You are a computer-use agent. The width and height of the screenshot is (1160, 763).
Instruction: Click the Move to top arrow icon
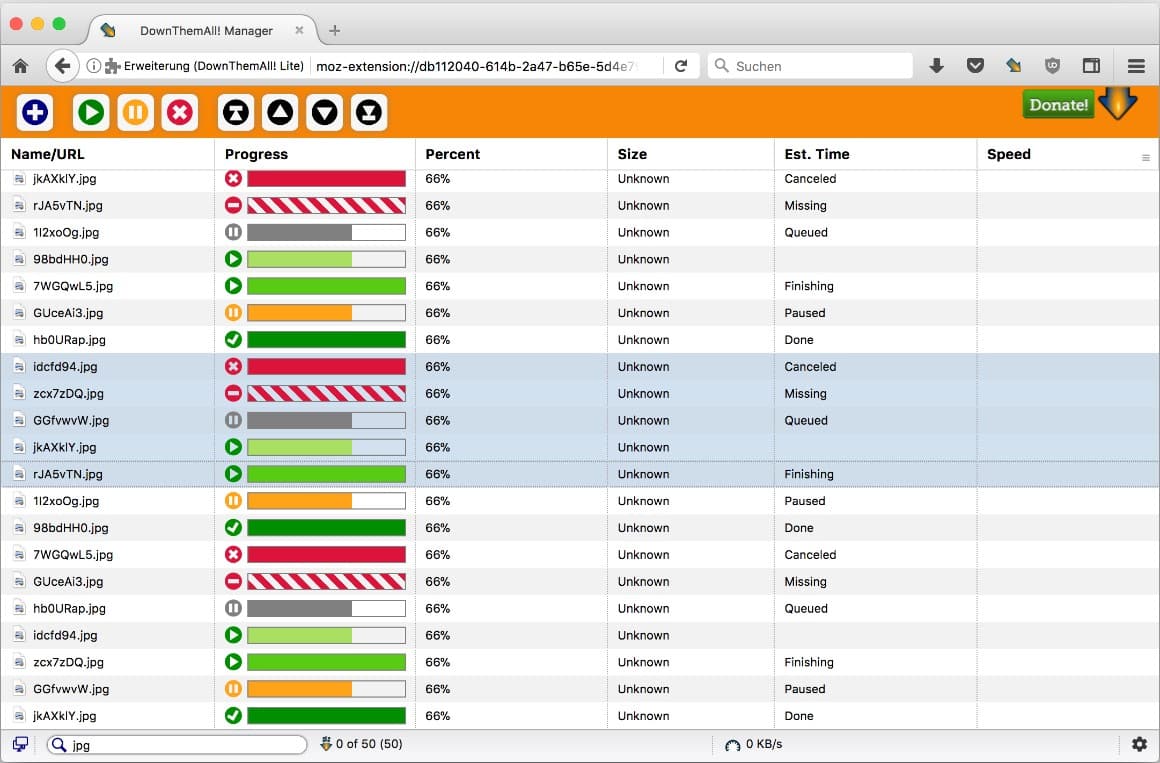pos(236,112)
